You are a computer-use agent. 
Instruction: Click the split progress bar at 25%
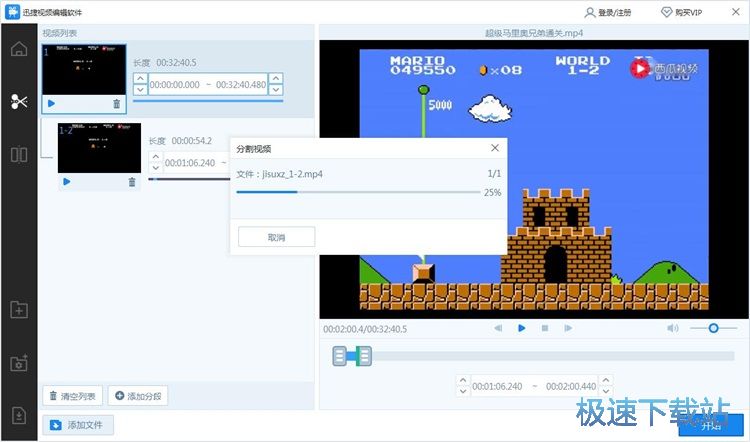click(x=358, y=192)
